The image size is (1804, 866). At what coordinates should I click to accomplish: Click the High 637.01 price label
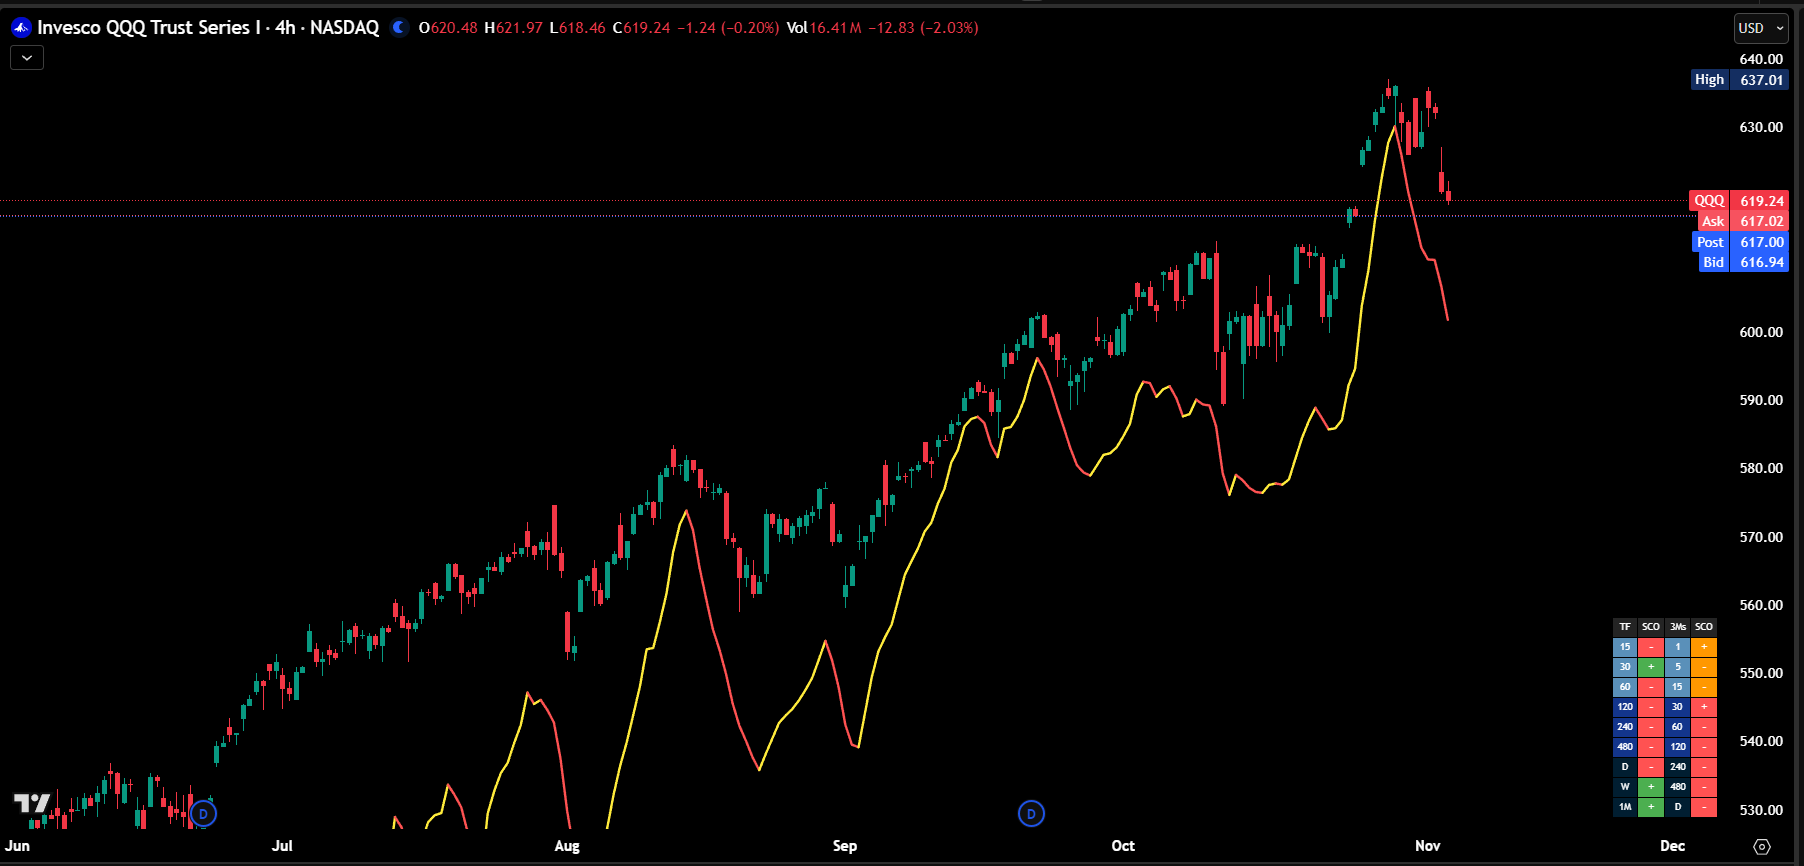[1738, 80]
